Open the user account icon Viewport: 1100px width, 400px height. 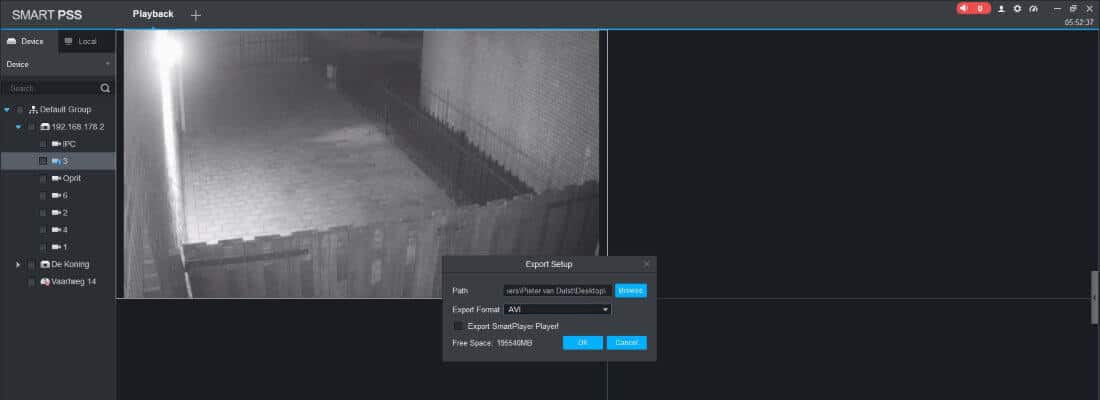click(x=1001, y=8)
